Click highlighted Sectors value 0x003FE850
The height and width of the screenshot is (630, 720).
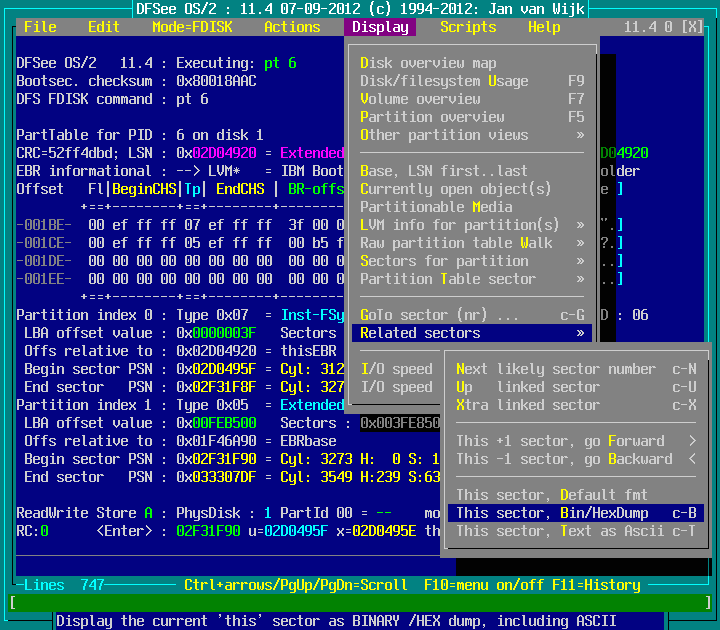(400, 422)
